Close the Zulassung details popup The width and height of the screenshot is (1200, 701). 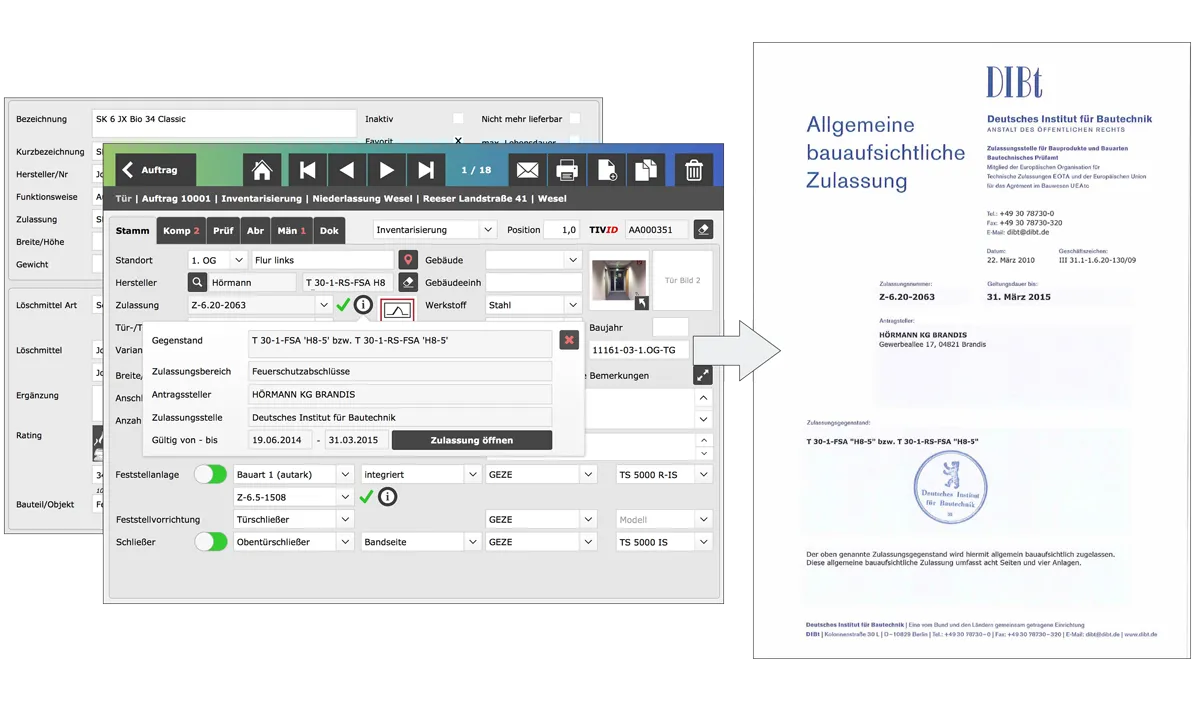pos(569,340)
